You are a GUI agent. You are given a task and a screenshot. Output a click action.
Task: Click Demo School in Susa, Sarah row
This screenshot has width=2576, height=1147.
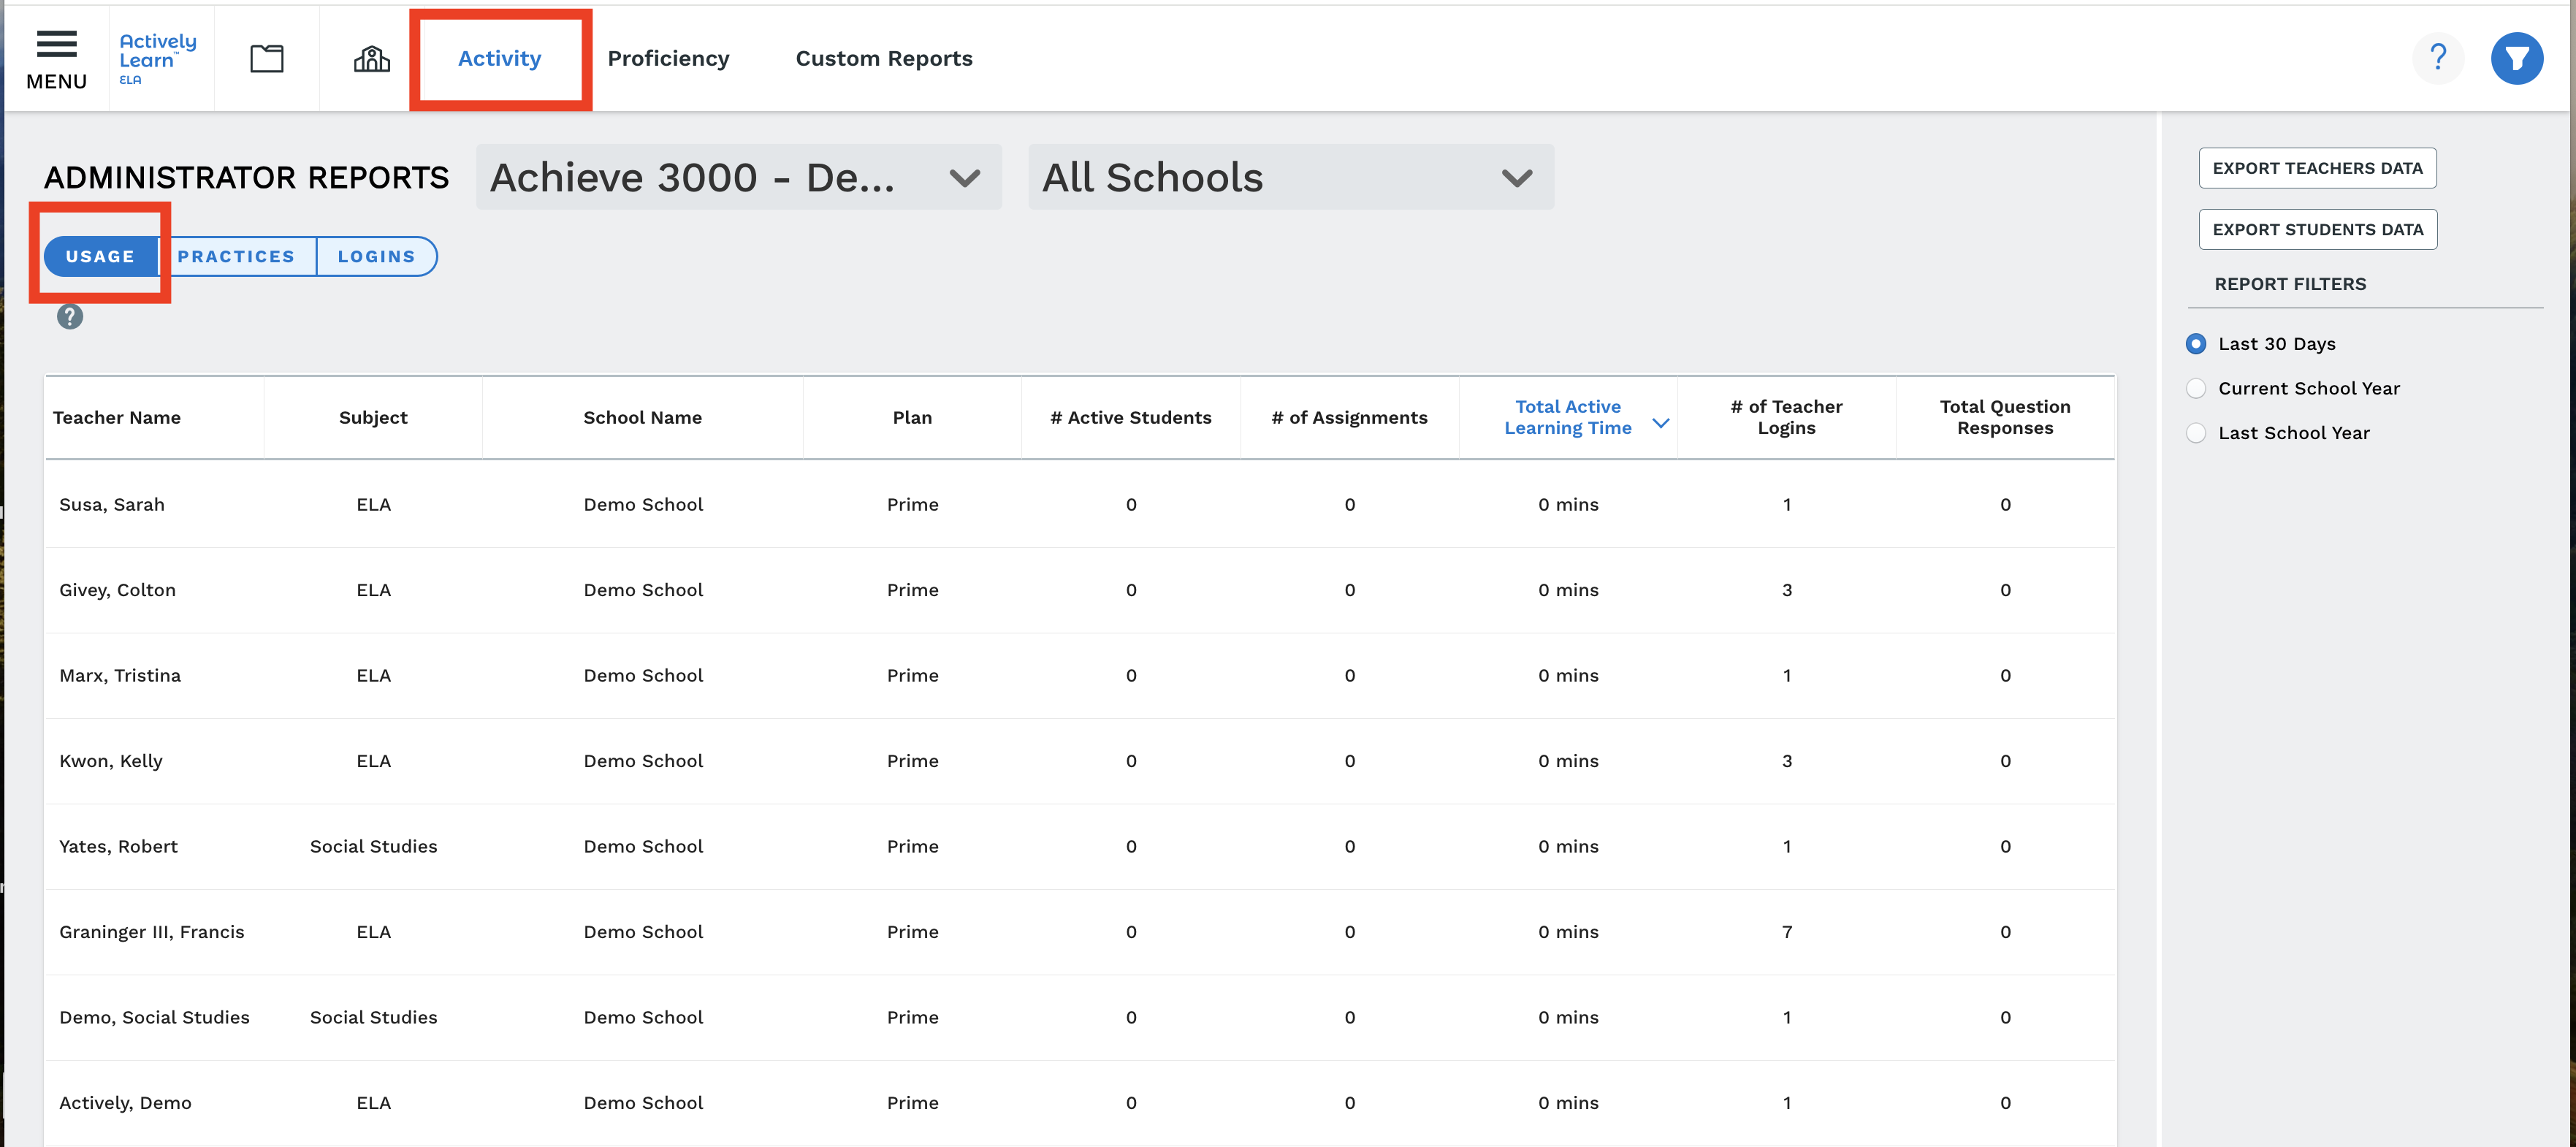[x=643, y=504]
